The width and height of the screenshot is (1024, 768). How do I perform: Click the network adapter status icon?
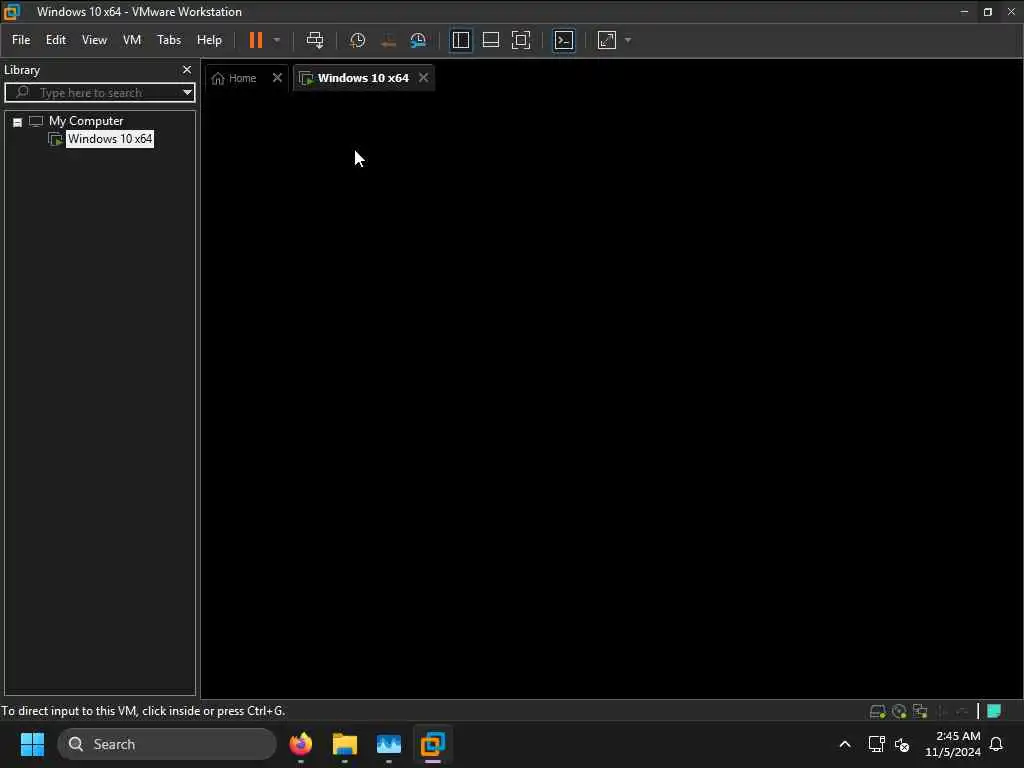(x=920, y=711)
